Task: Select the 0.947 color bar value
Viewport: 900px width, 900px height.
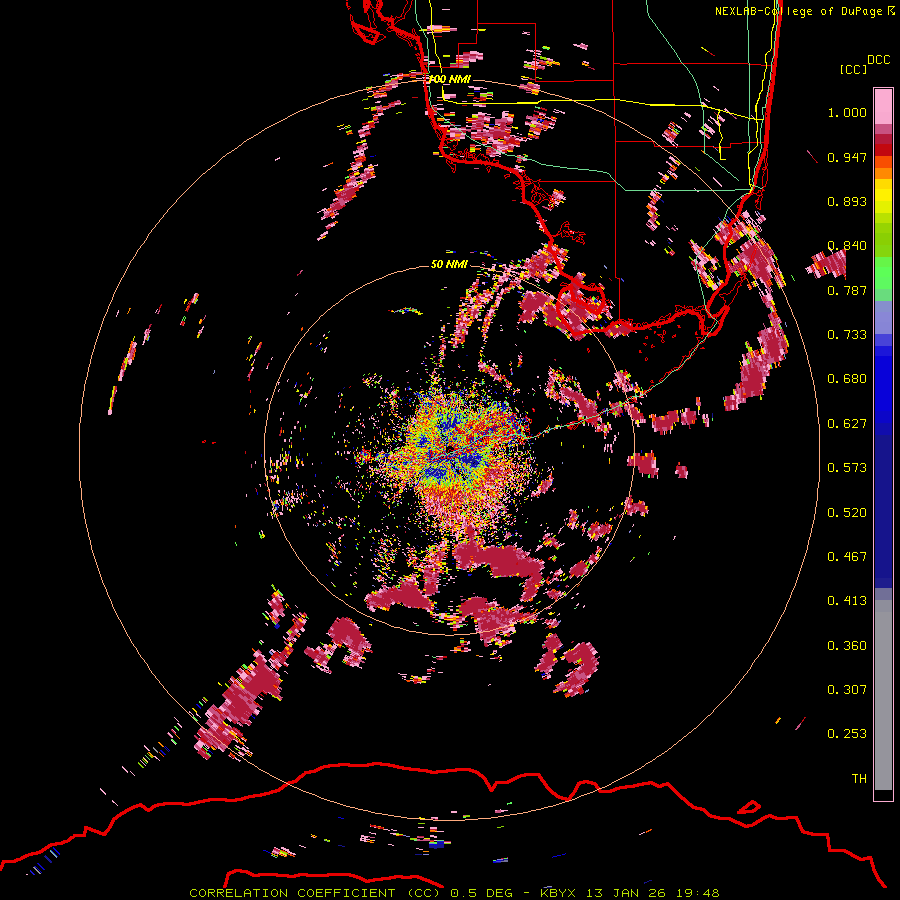Action: click(x=847, y=157)
